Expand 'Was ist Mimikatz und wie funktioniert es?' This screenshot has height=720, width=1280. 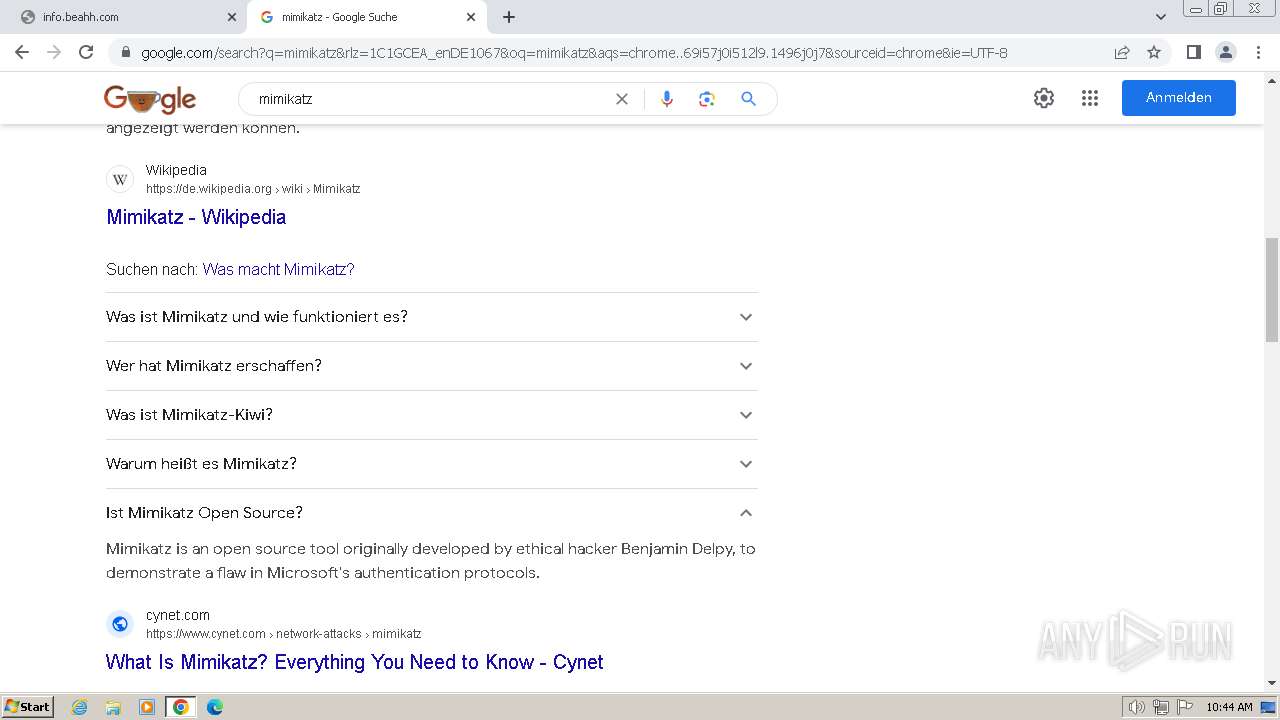click(x=431, y=317)
